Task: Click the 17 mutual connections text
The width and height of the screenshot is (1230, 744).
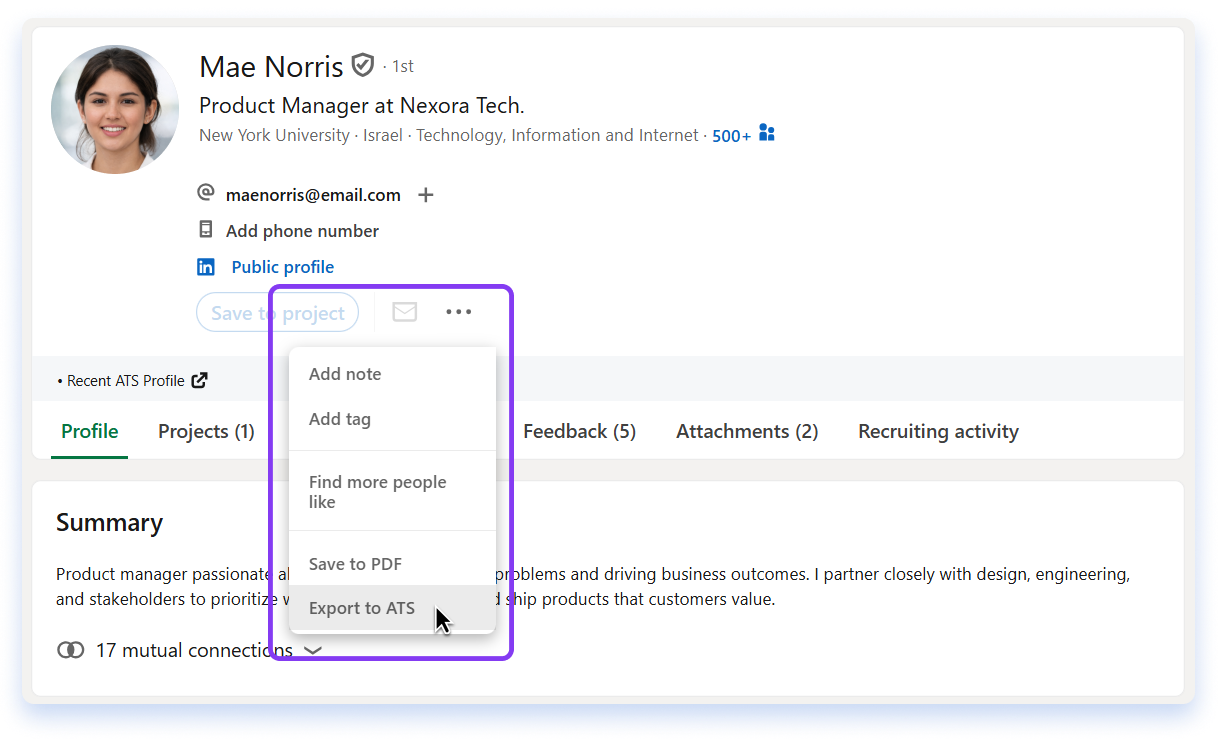Action: [194, 651]
